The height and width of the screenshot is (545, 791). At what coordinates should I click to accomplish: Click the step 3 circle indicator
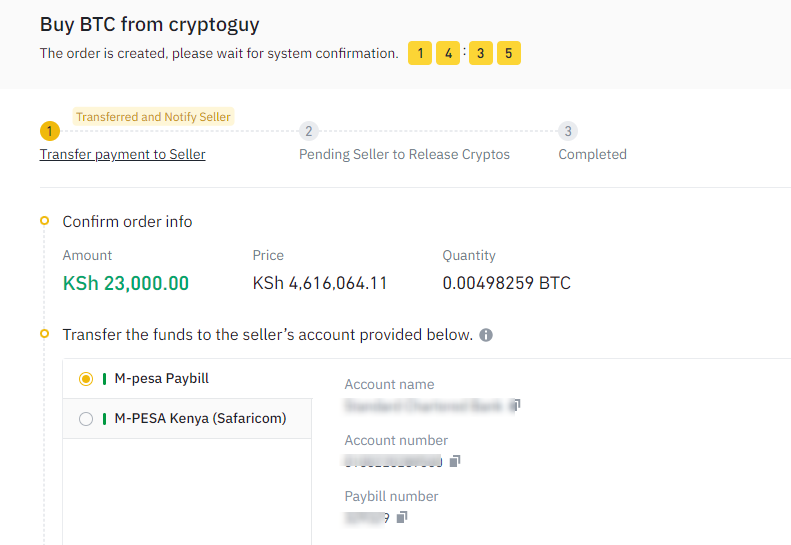pos(568,131)
